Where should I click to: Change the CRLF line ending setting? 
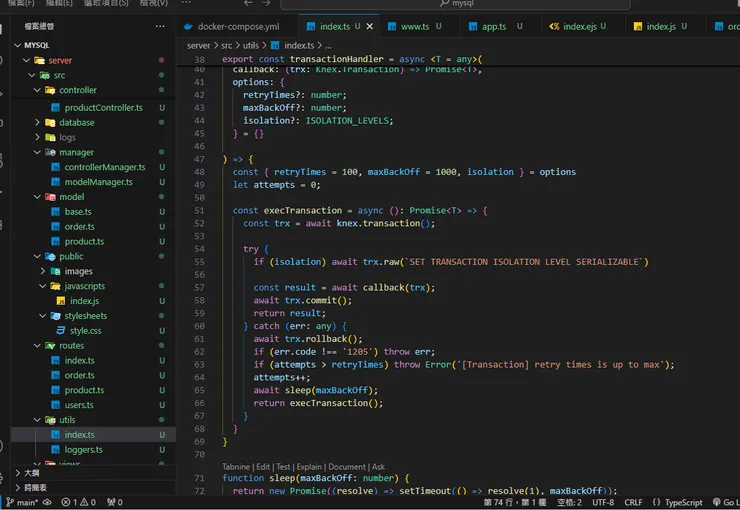click(x=633, y=502)
